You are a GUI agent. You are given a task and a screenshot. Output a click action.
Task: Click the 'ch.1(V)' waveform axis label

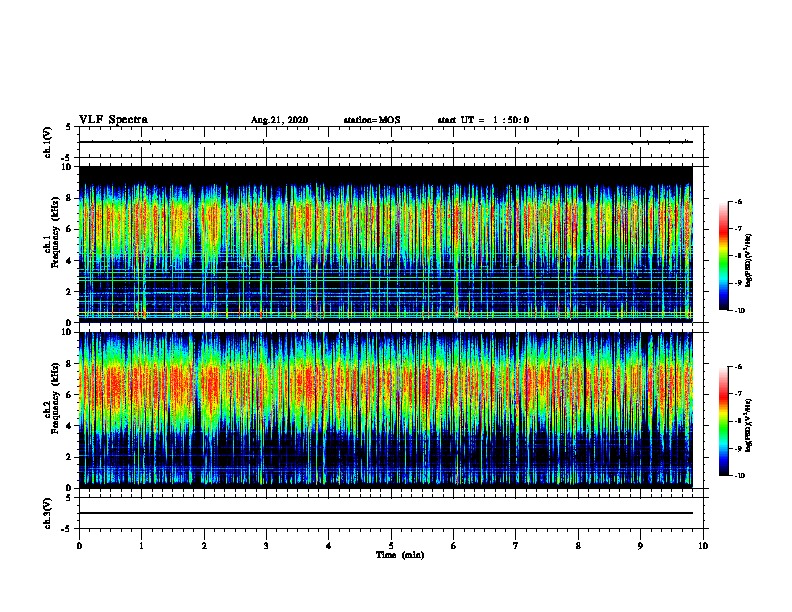click(x=47, y=142)
